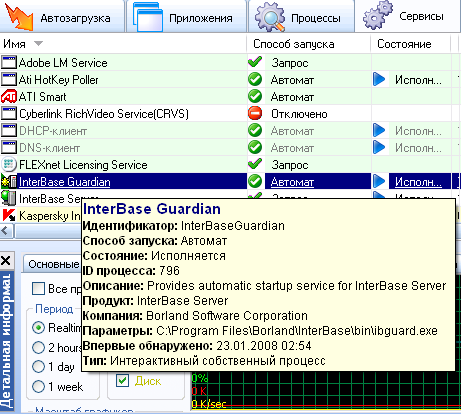Click the Запрос value for Adobe LM Service

[290, 63]
